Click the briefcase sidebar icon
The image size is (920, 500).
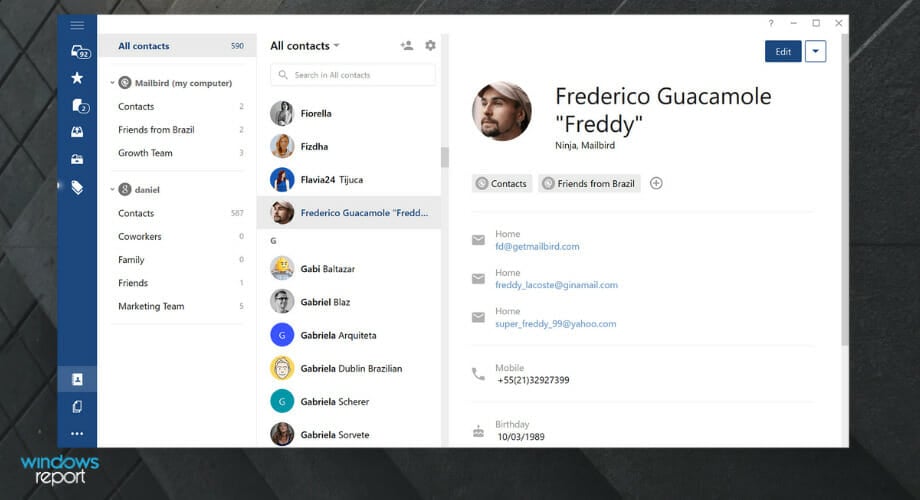tap(77, 159)
